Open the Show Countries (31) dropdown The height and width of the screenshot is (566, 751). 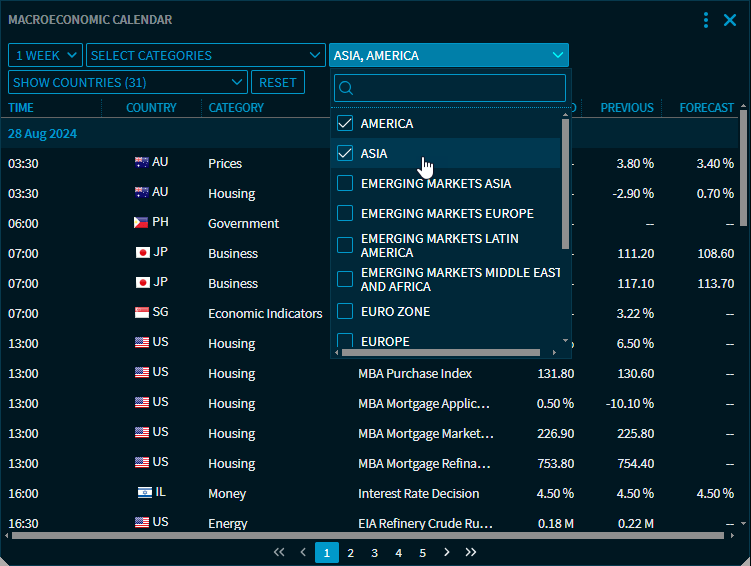127,83
